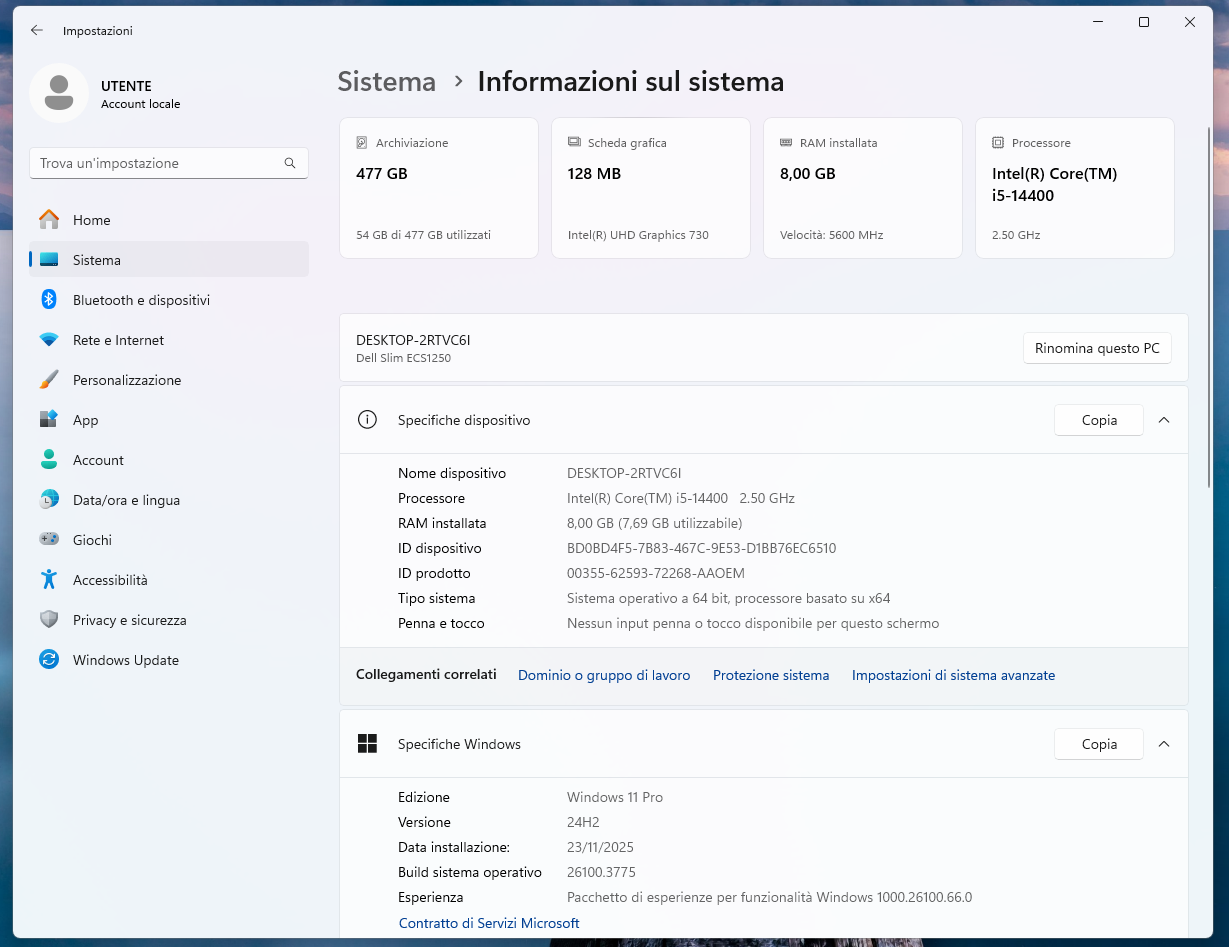Click the back arrow in Impostazioni title bar
1229x947 pixels.
37,30
